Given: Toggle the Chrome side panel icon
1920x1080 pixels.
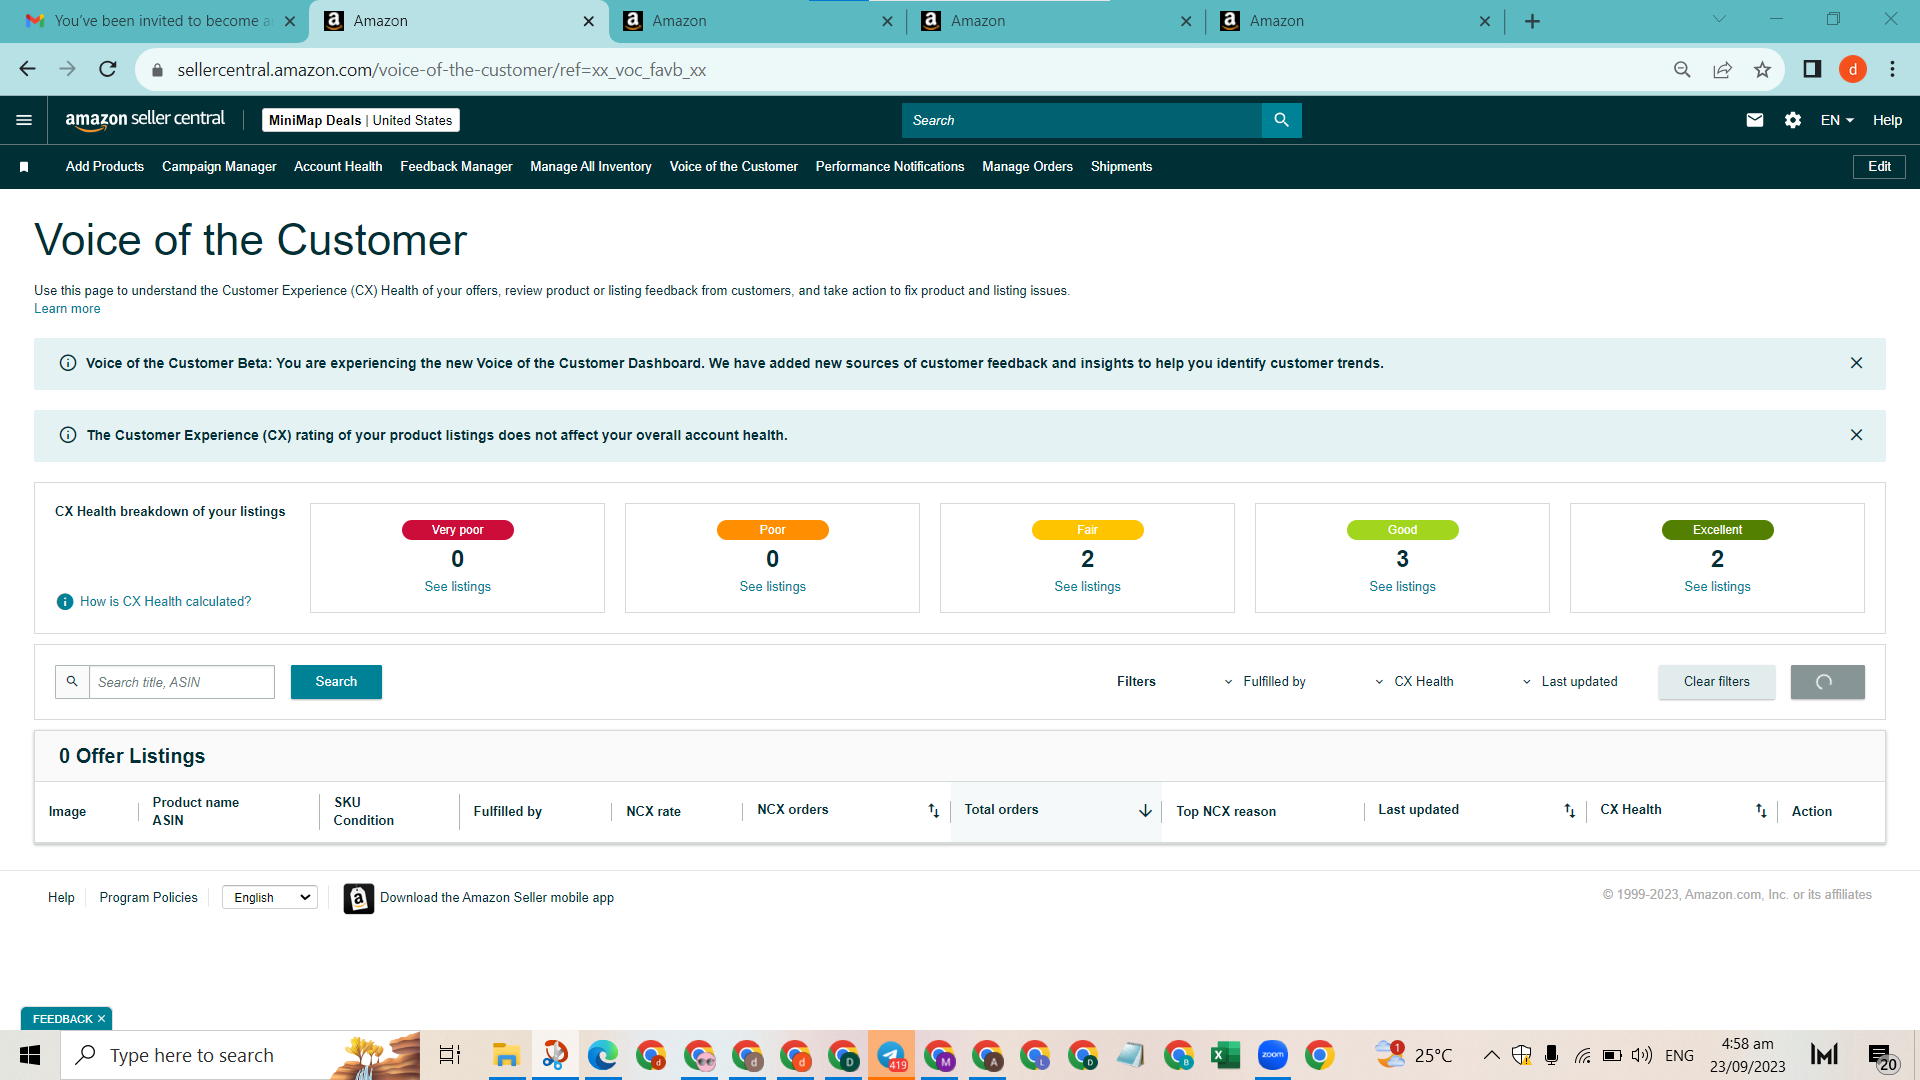Looking at the screenshot, I should click(x=1812, y=69).
